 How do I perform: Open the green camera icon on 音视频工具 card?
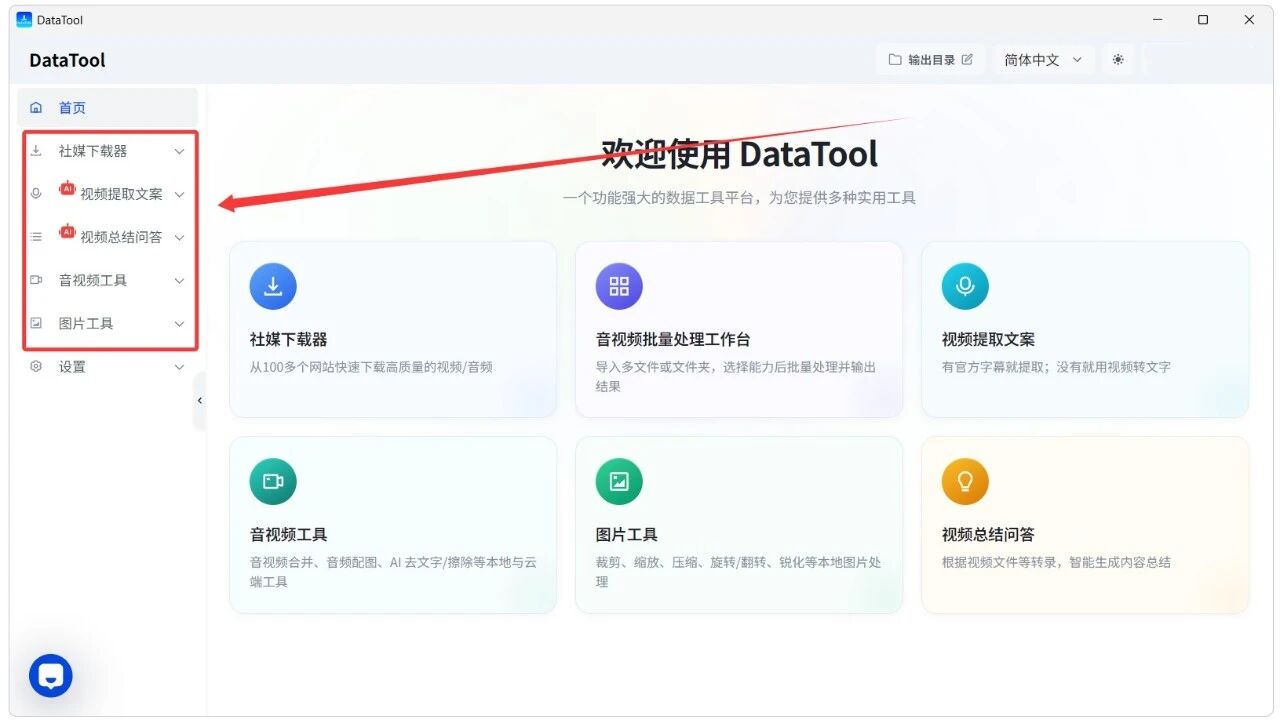pyautogui.click(x=273, y=482)
